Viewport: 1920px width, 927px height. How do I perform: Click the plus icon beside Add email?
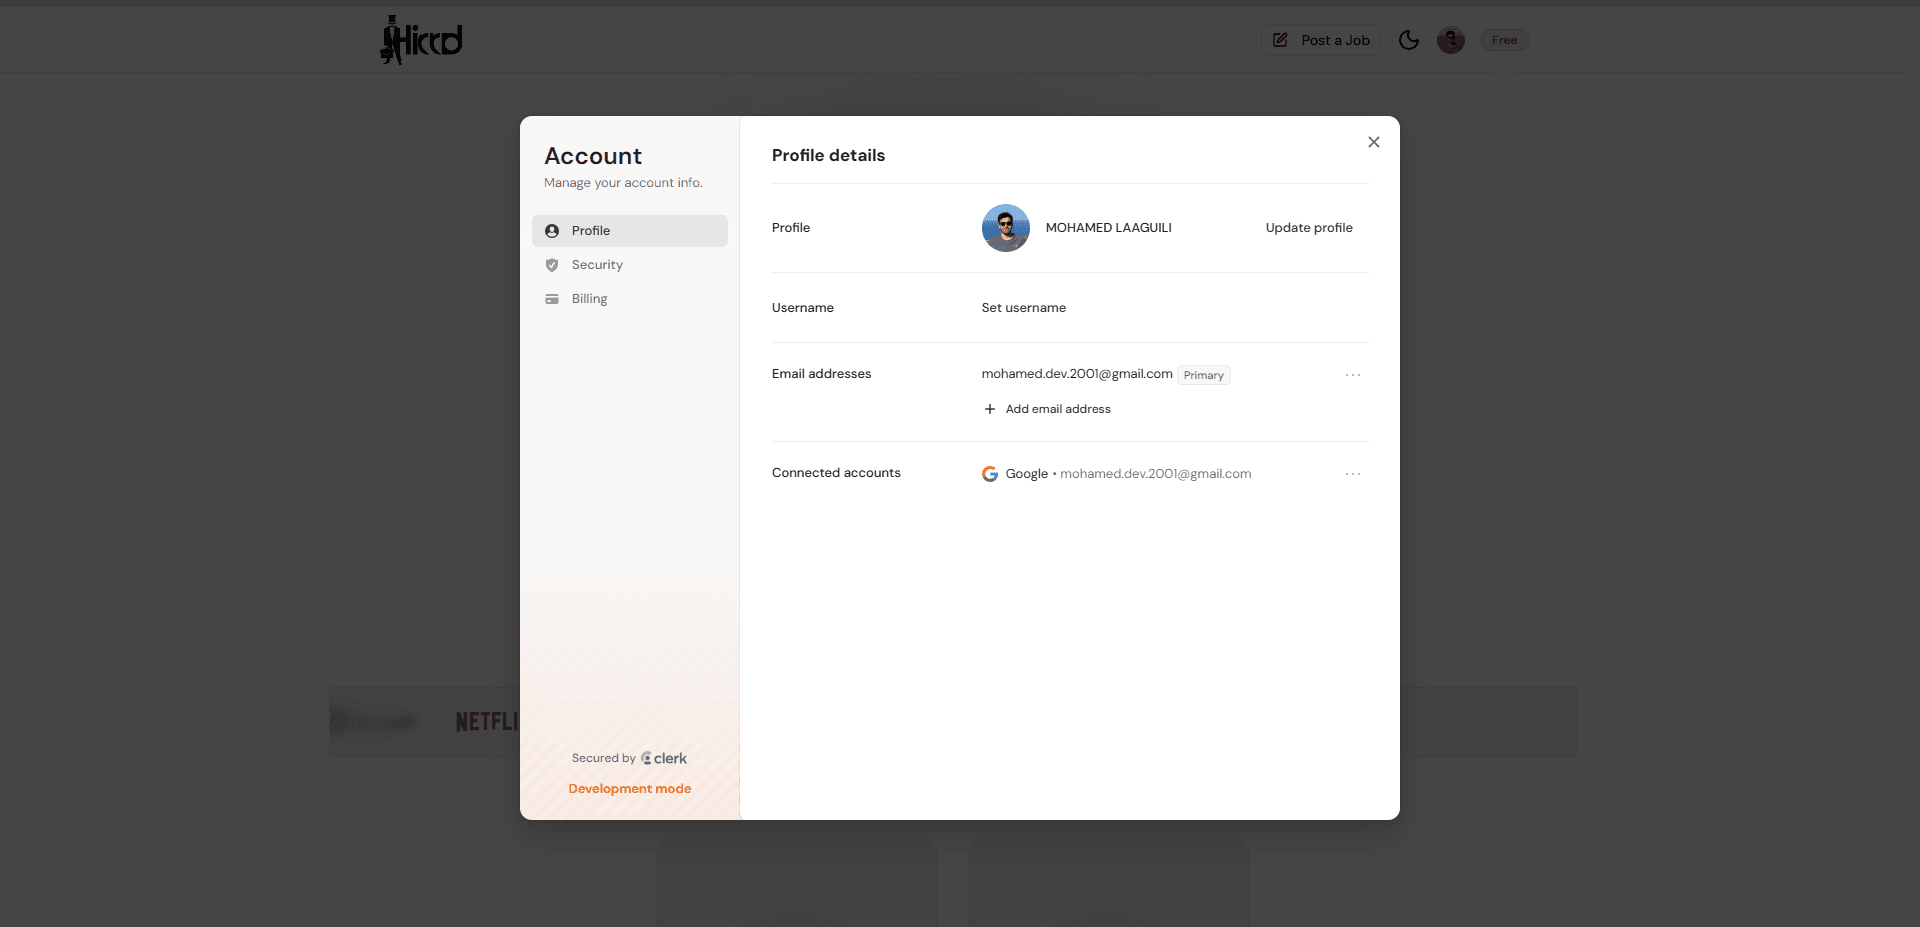click(x=990, y=409)
